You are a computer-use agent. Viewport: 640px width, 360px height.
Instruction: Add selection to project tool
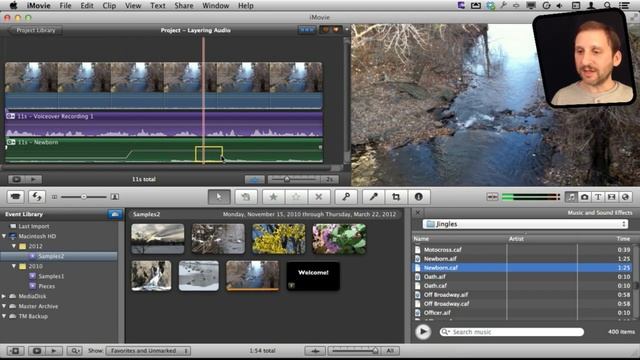click(x=246, y=197)
